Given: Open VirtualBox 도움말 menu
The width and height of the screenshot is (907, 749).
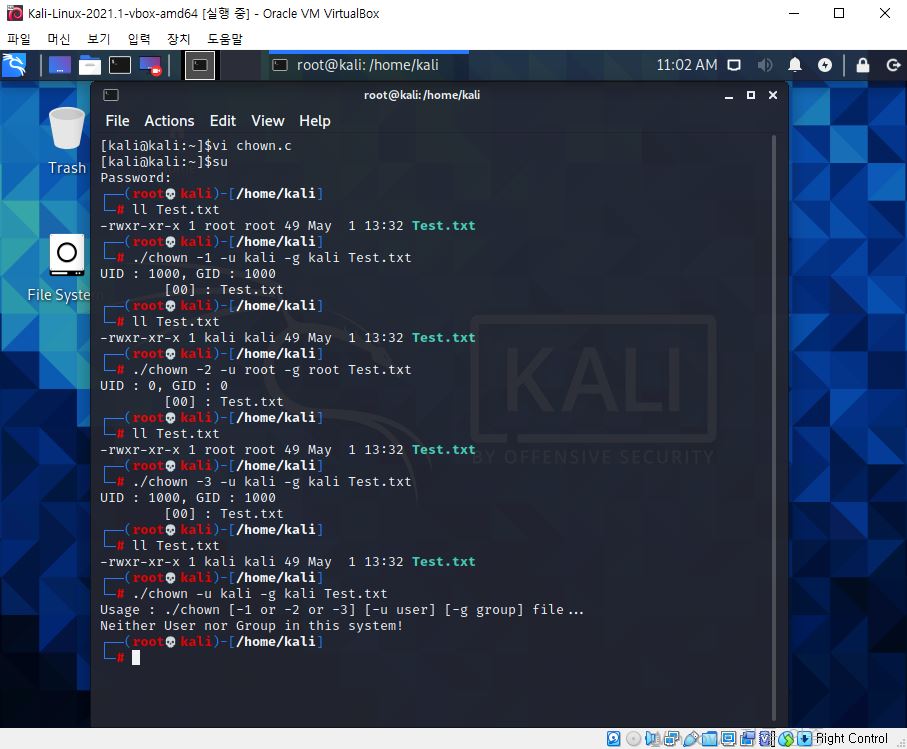Looking at the screenshot, I should click(x=225, y=39).
